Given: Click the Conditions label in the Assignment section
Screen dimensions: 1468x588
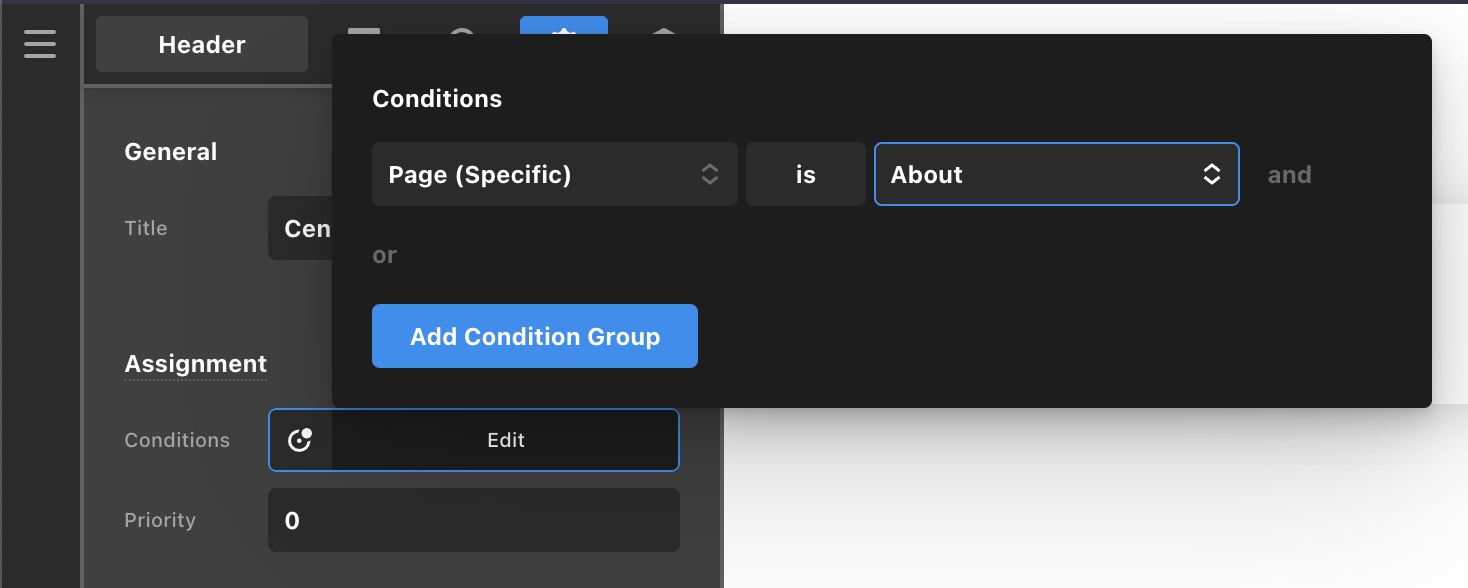Looking at the screenshot, I should [177, 440].
